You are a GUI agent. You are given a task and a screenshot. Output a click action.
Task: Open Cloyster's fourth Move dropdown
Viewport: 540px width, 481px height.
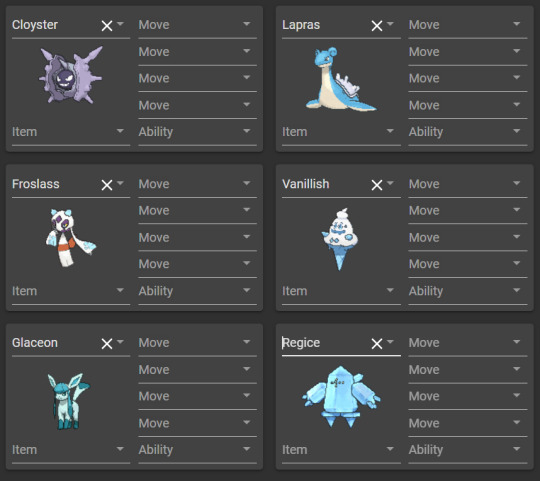(198, 105)
